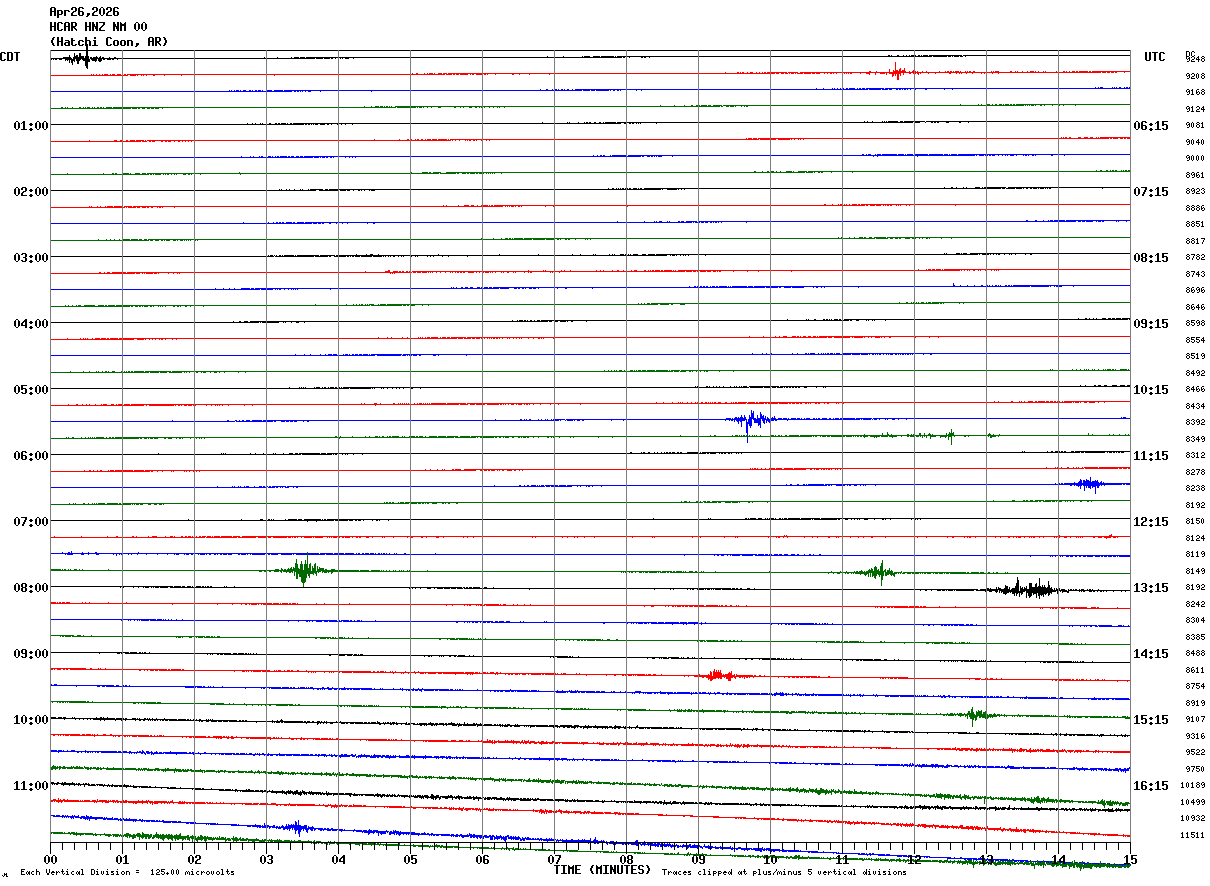This screenshot has height=886, width=1210.
Task: Click the red spike on the 9208 trace
Action: (x=897, y=71)
